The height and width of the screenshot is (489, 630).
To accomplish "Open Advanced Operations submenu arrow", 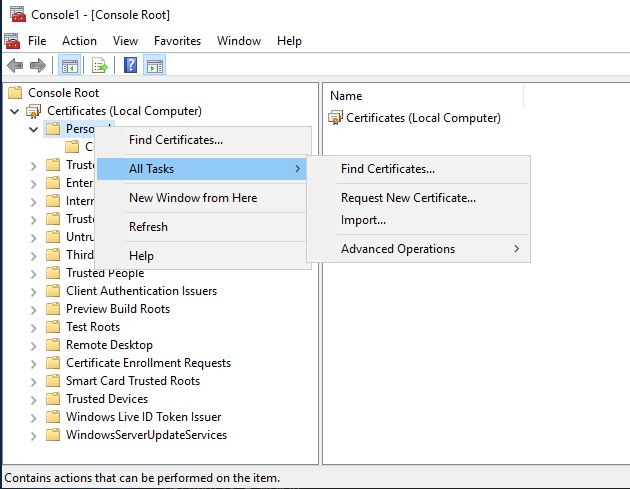I will [x=516, y=249].
